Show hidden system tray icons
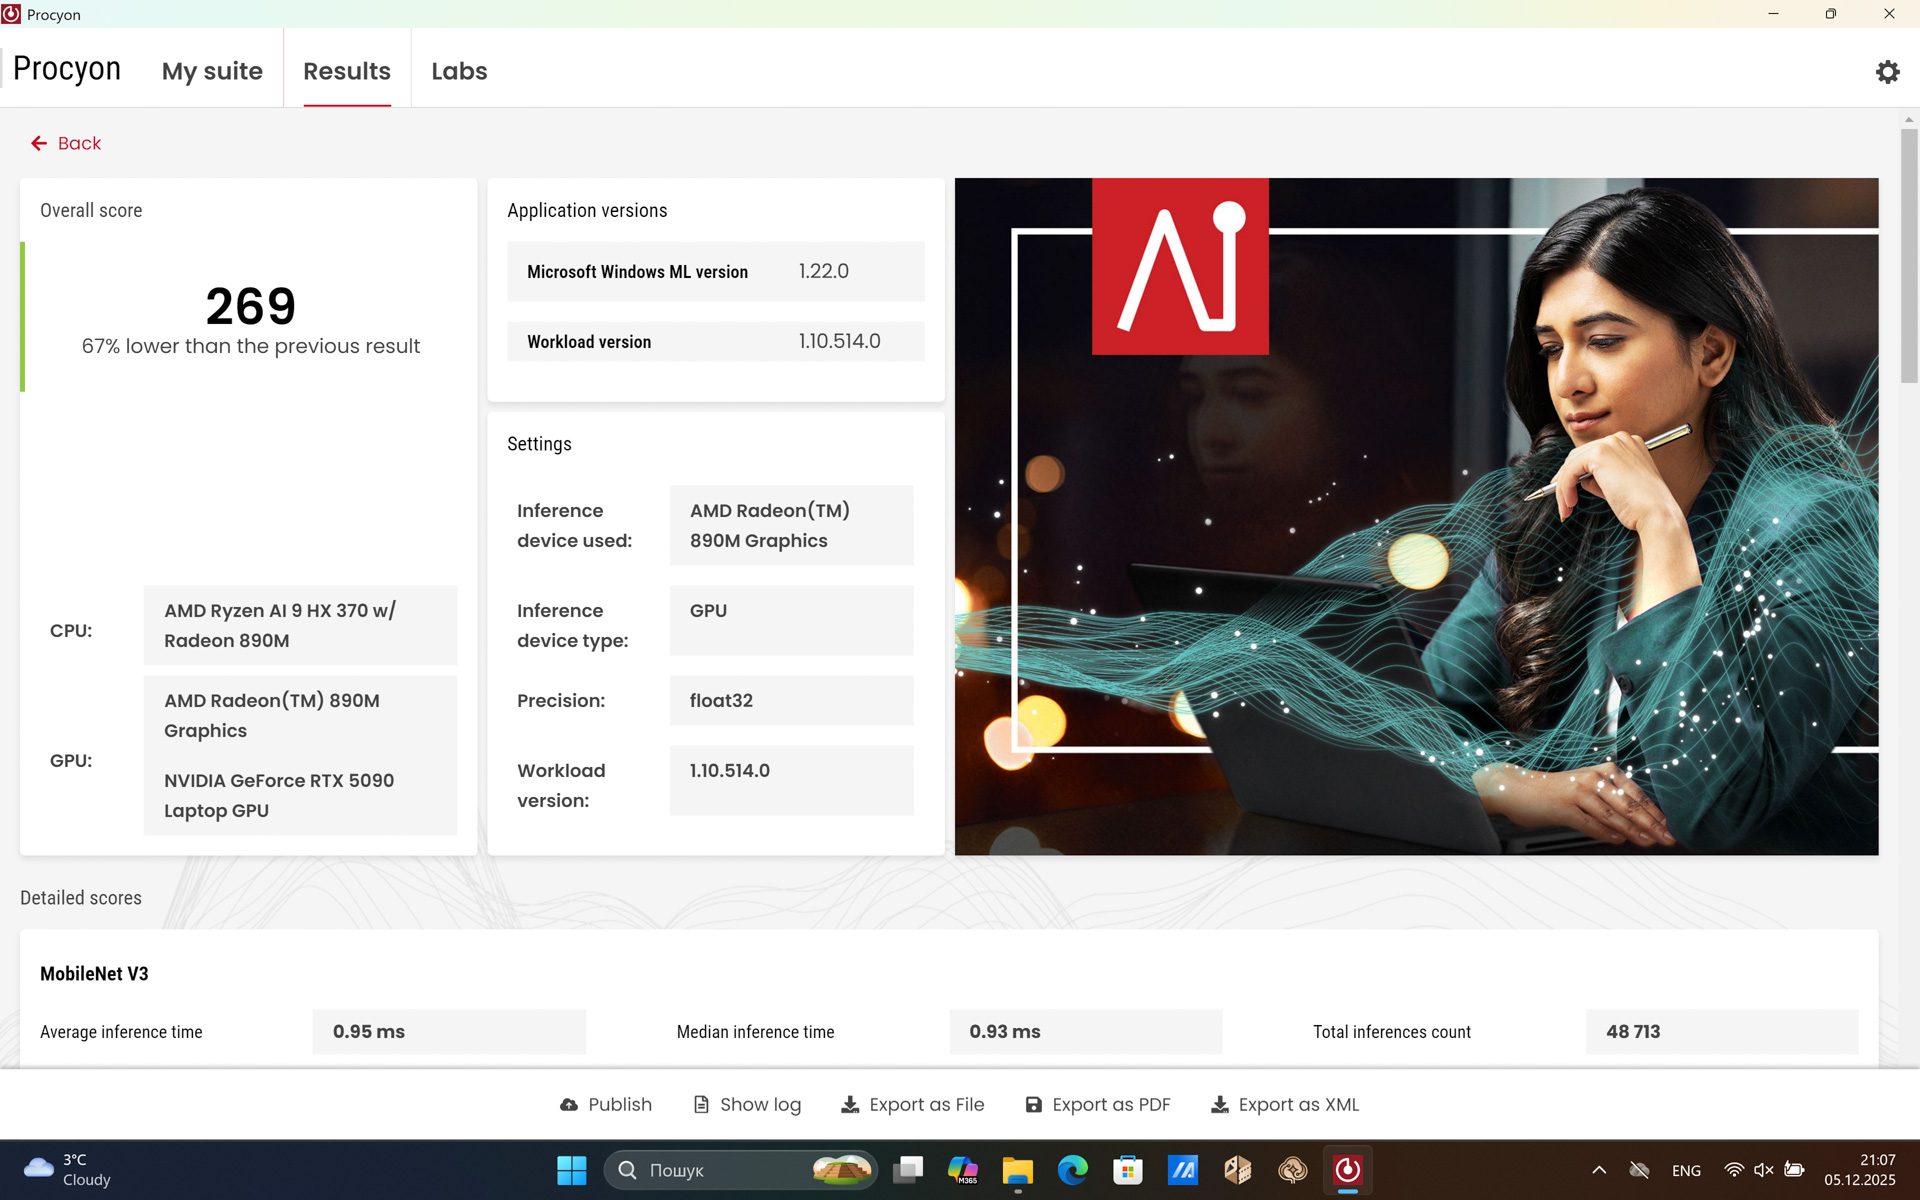Viewport: 1920px width, 1200px height. [1599, 1170]
